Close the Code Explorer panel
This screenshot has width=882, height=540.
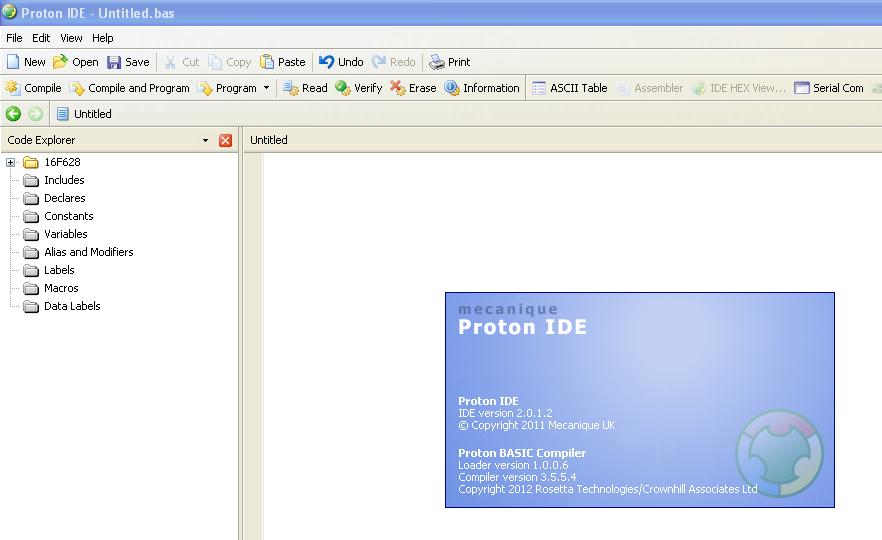click(x=225, y=141)
